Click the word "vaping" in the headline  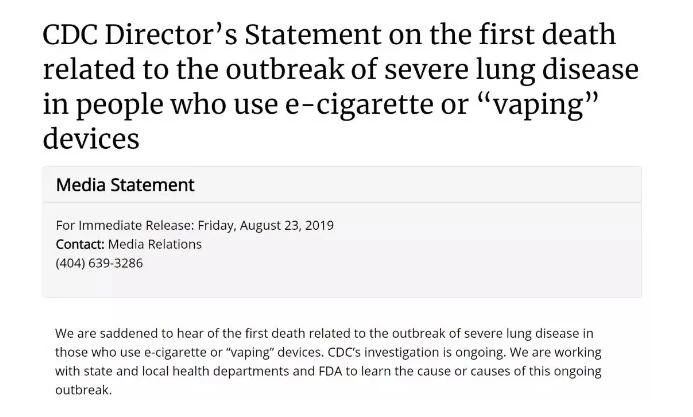(x=539, y=105)
